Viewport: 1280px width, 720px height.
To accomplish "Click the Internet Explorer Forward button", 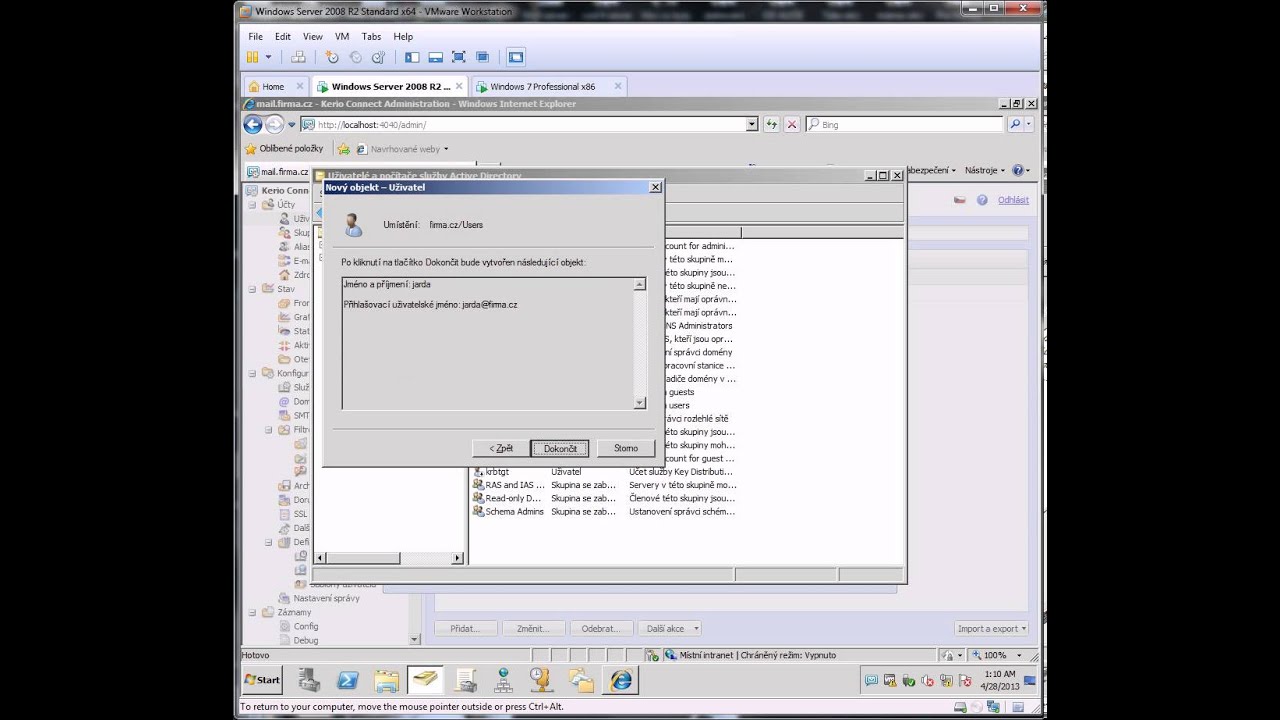I will 274,124.
